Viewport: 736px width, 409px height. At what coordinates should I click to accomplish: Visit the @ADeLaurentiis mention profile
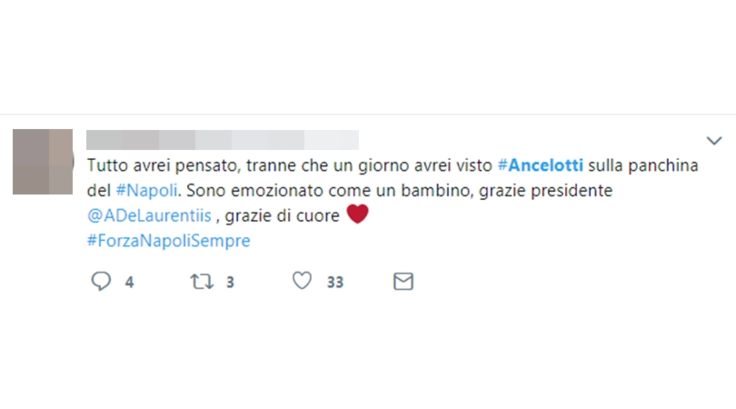[x=149, y=216]
